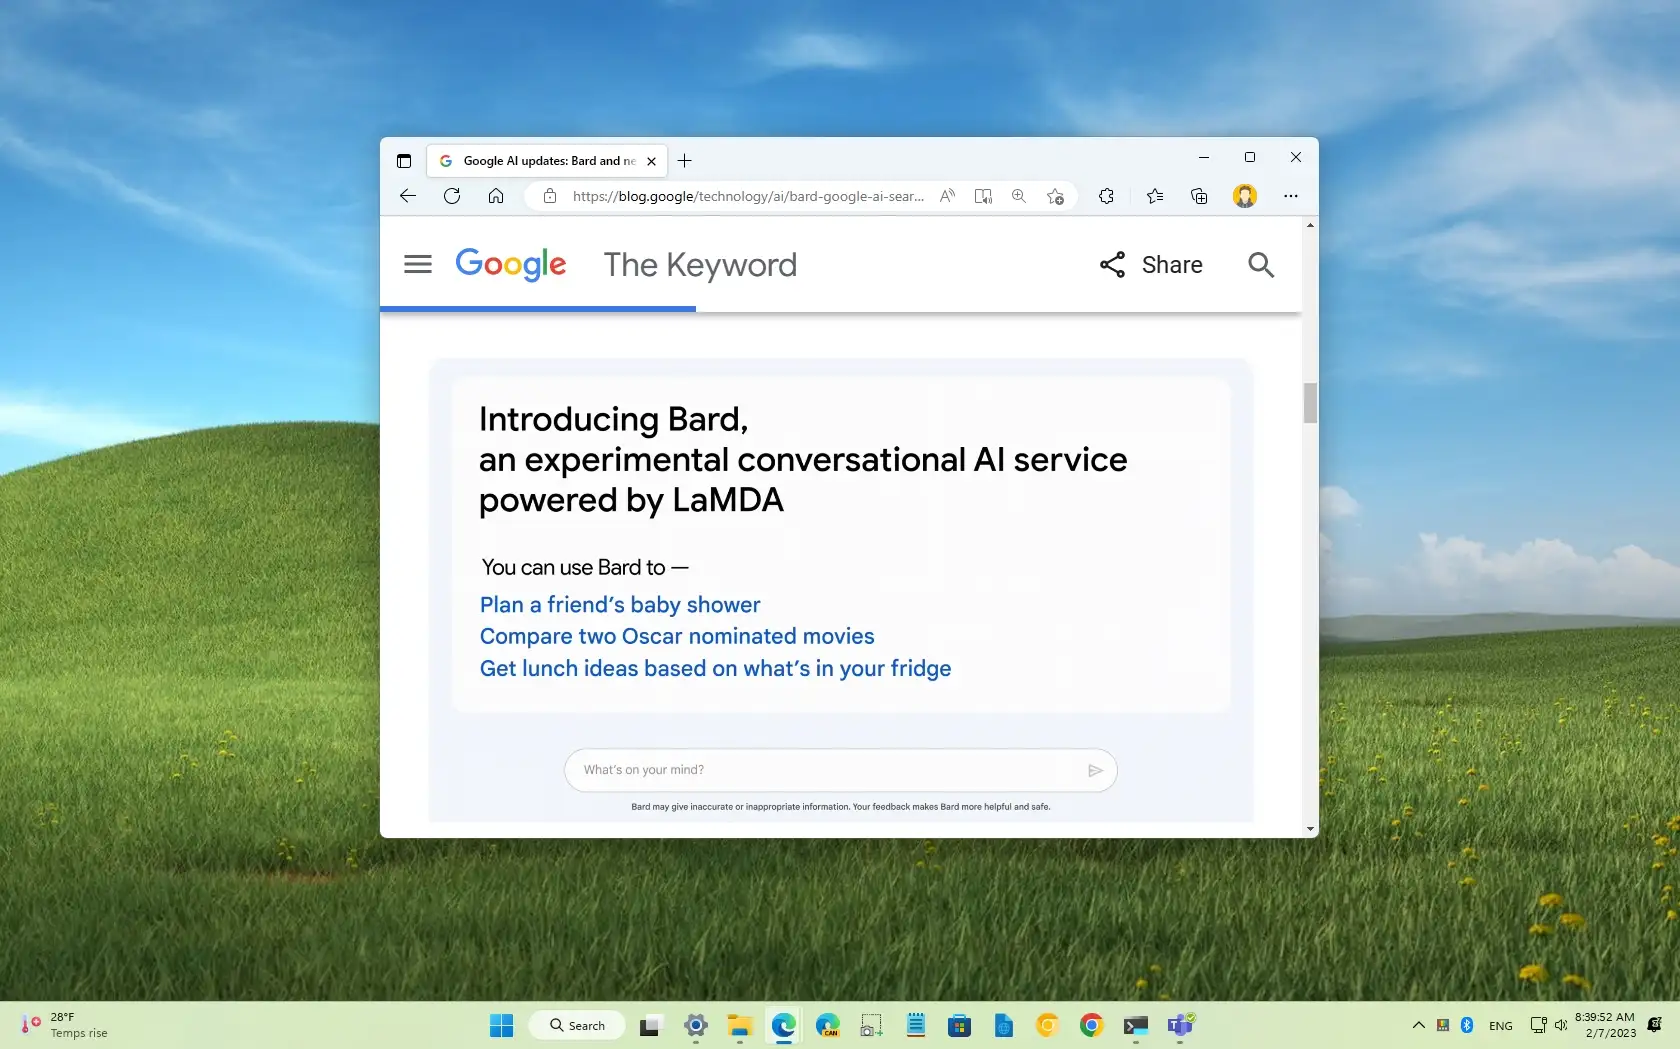Open Microsoft Store from taskbar
Screen dimensions: 1680x1049
(x=960, y=1025)
